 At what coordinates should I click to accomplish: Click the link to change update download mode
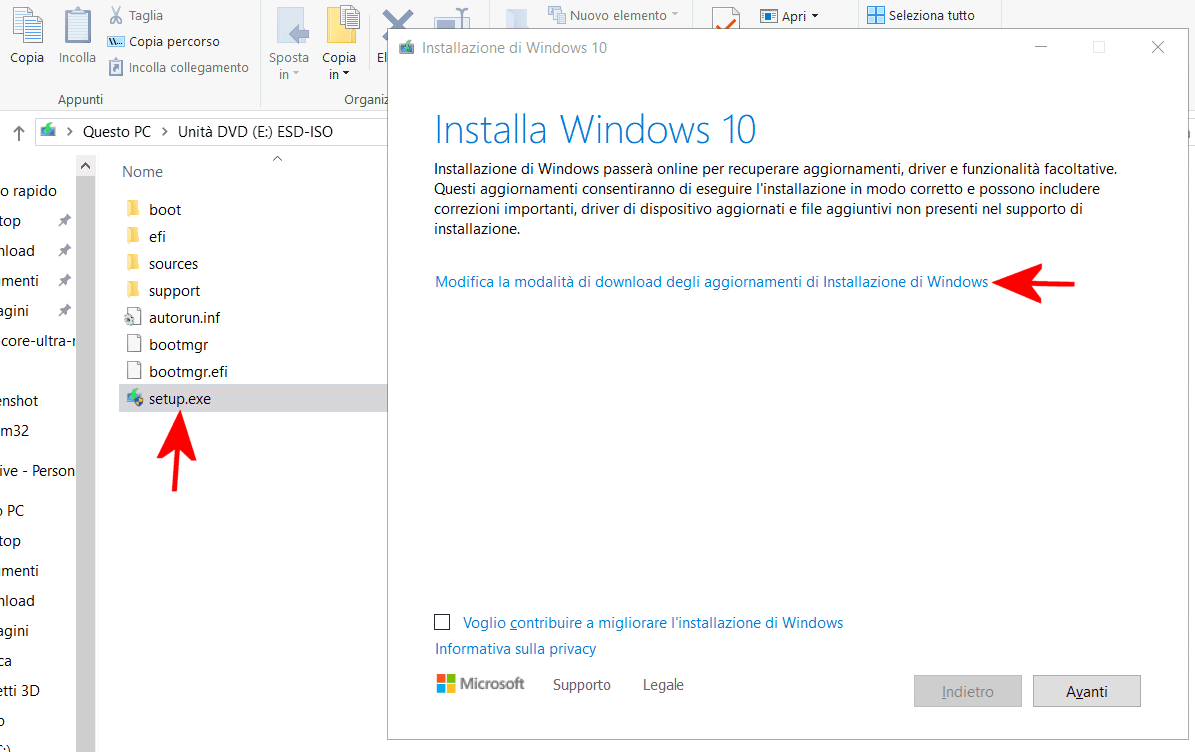[711, 282]
